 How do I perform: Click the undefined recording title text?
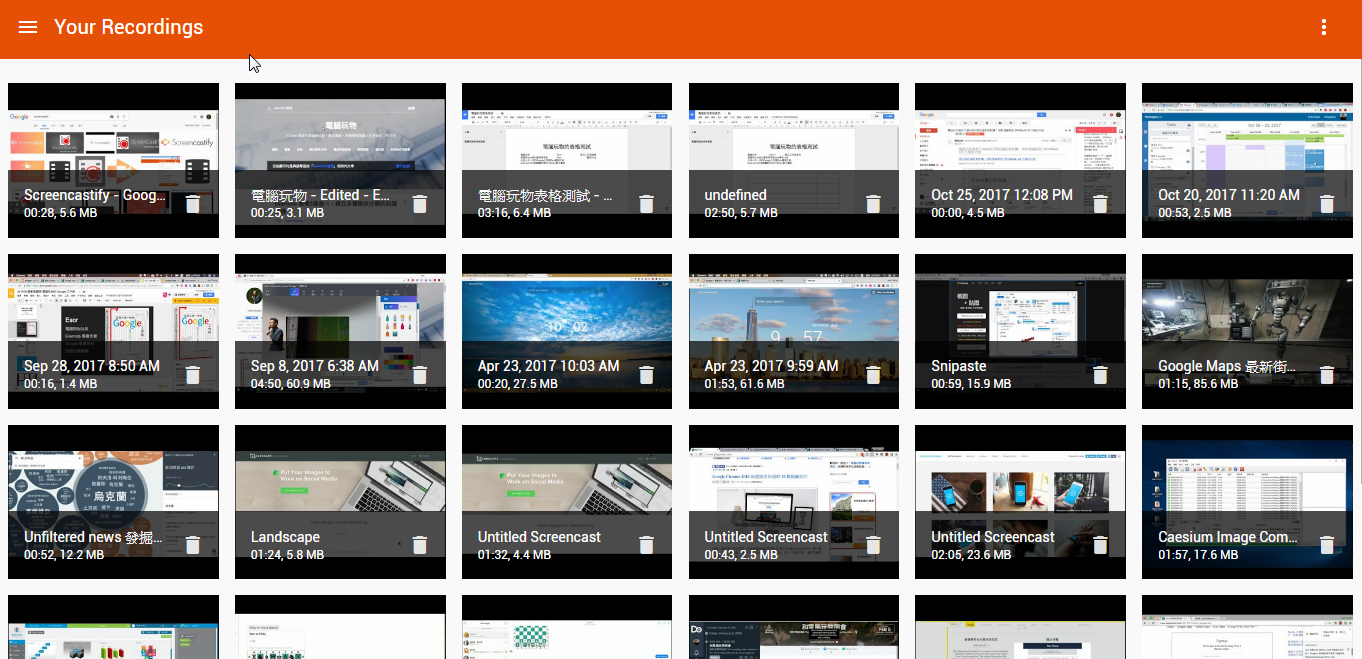coord(735,195)
